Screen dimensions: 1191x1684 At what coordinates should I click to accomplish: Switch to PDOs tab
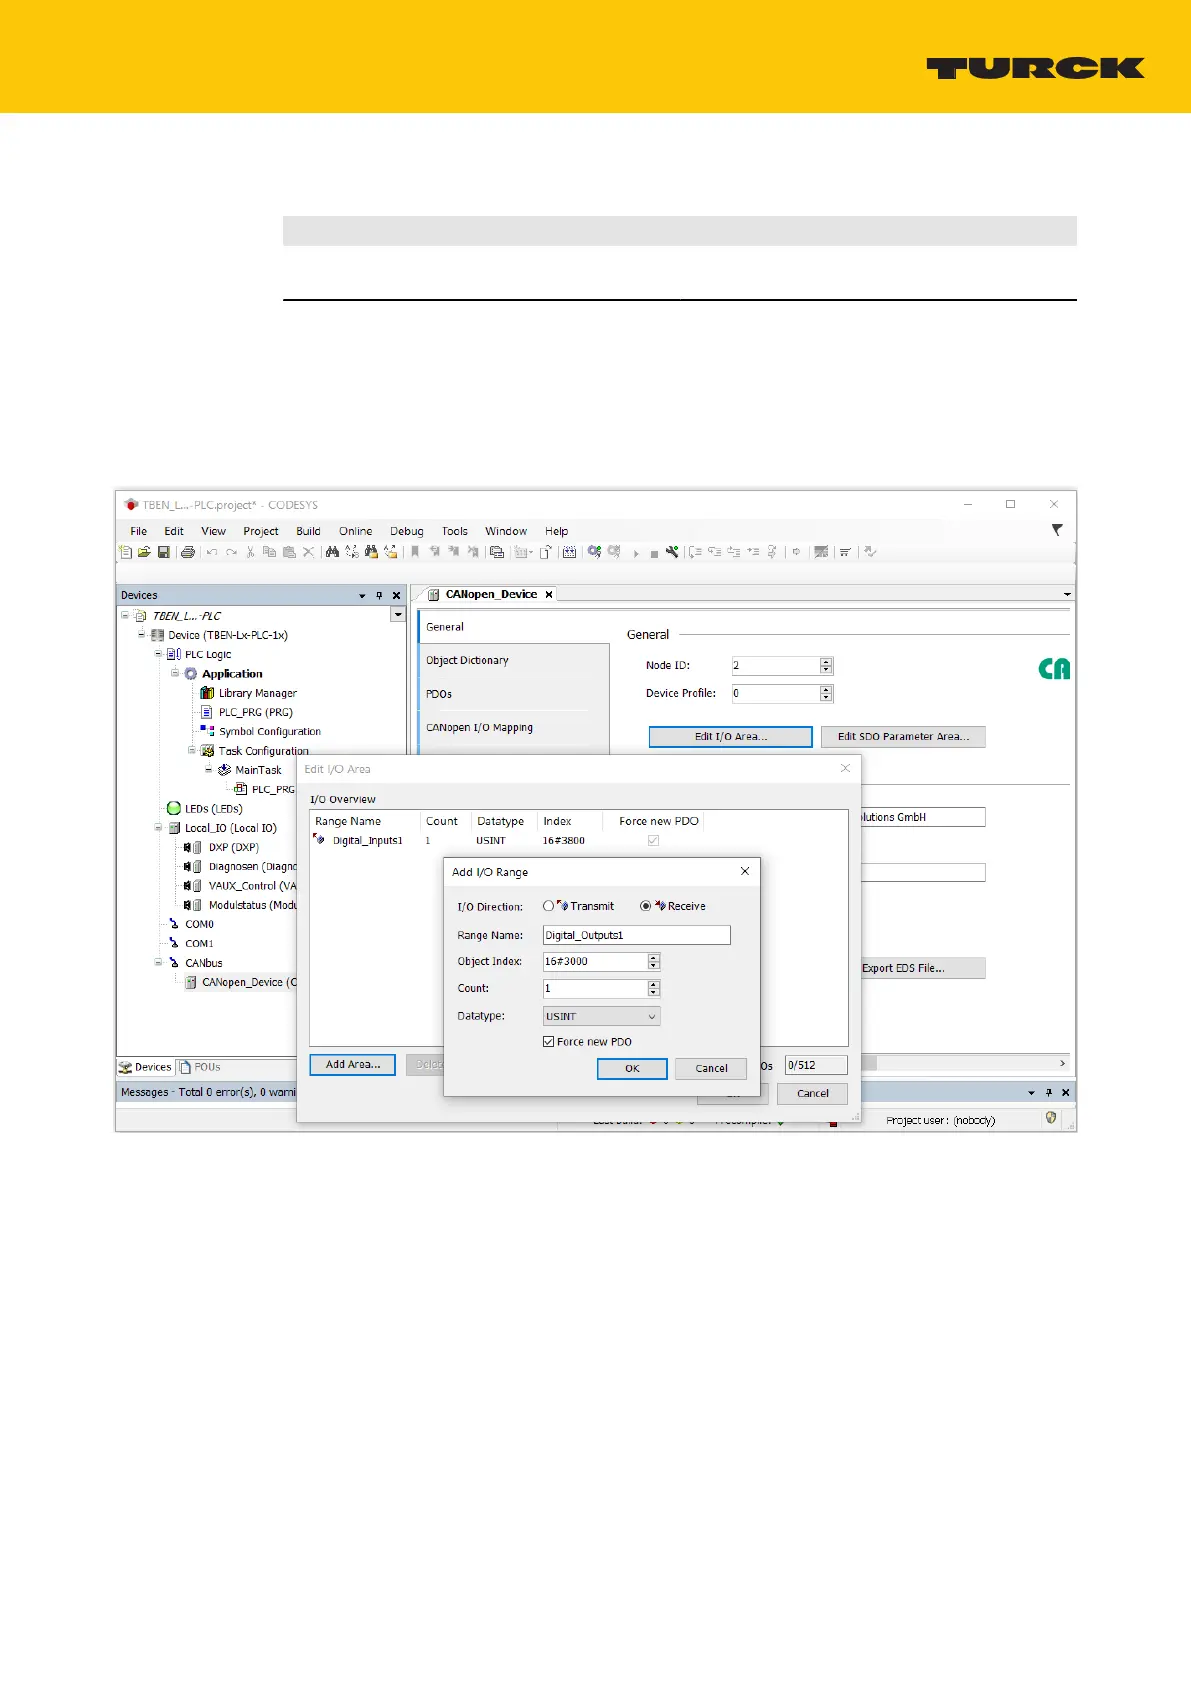[513, 694]
